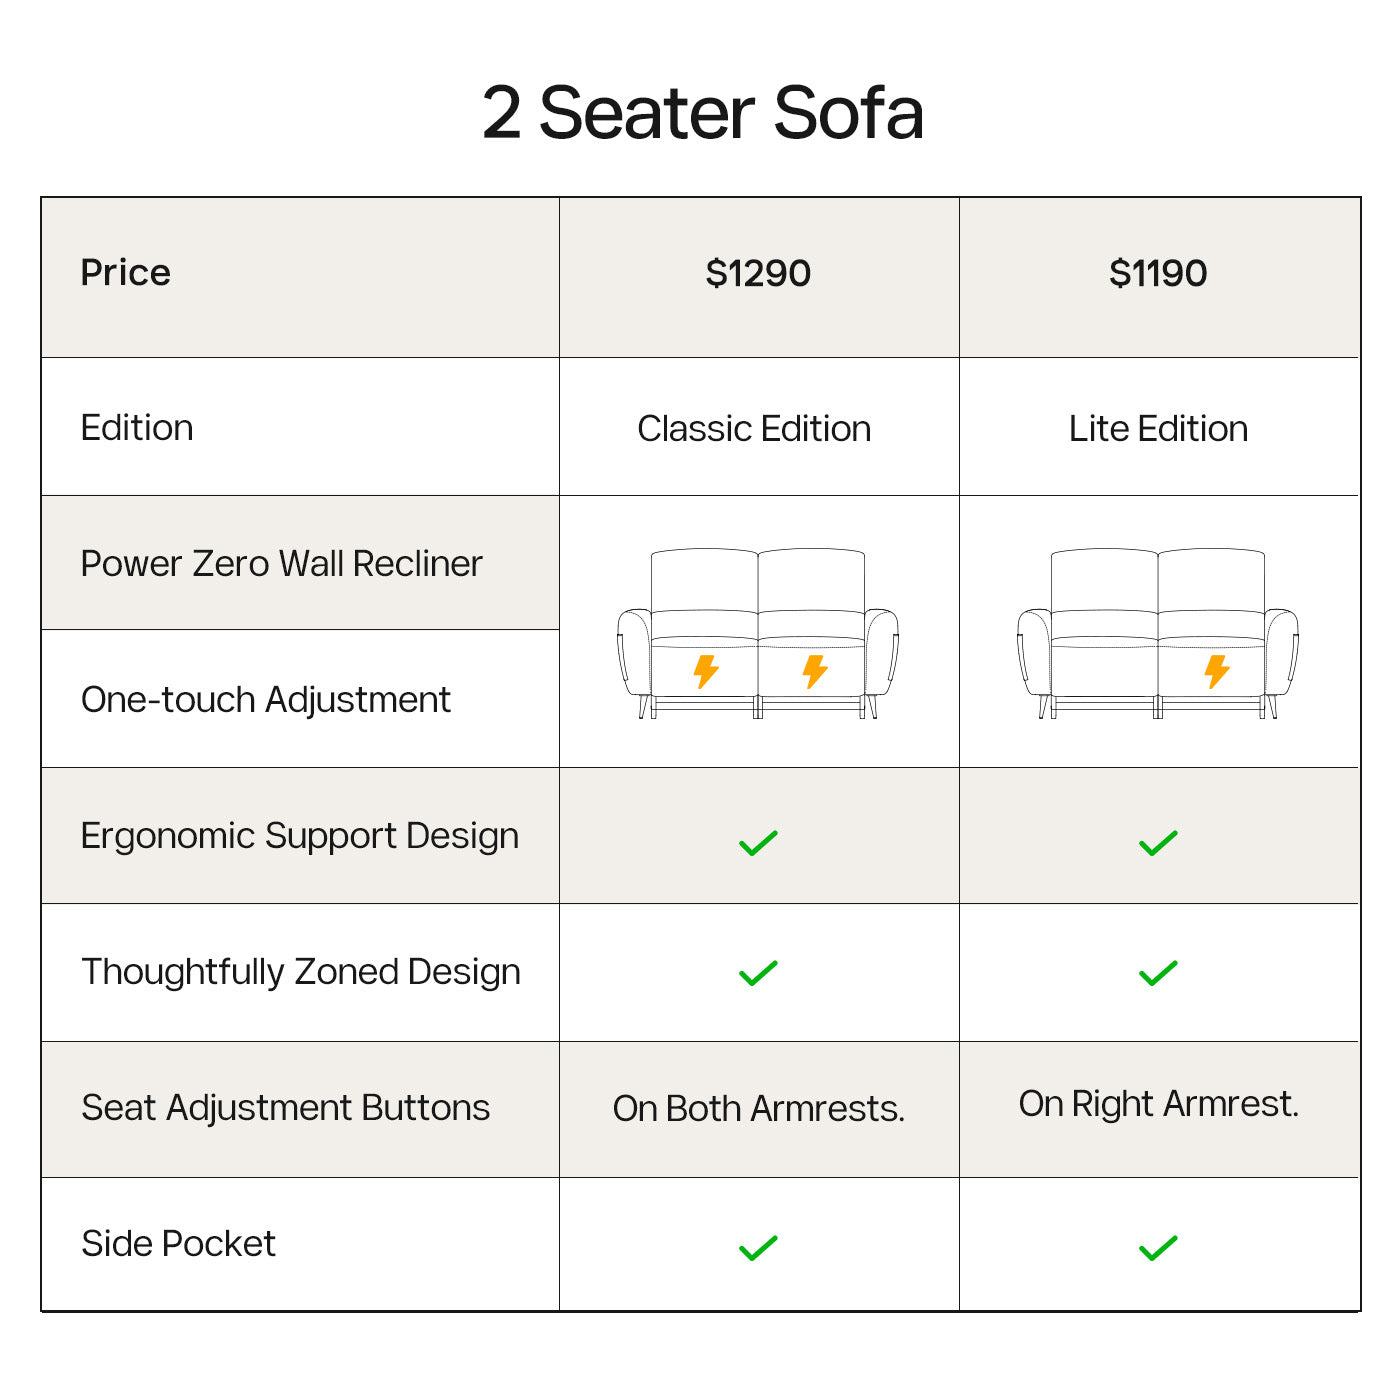Image resolution: width=1400 pixels, height=1400 pixels.
Task: Click the Classic Edition right seat lightning bolt
Action: pos(815,672)
